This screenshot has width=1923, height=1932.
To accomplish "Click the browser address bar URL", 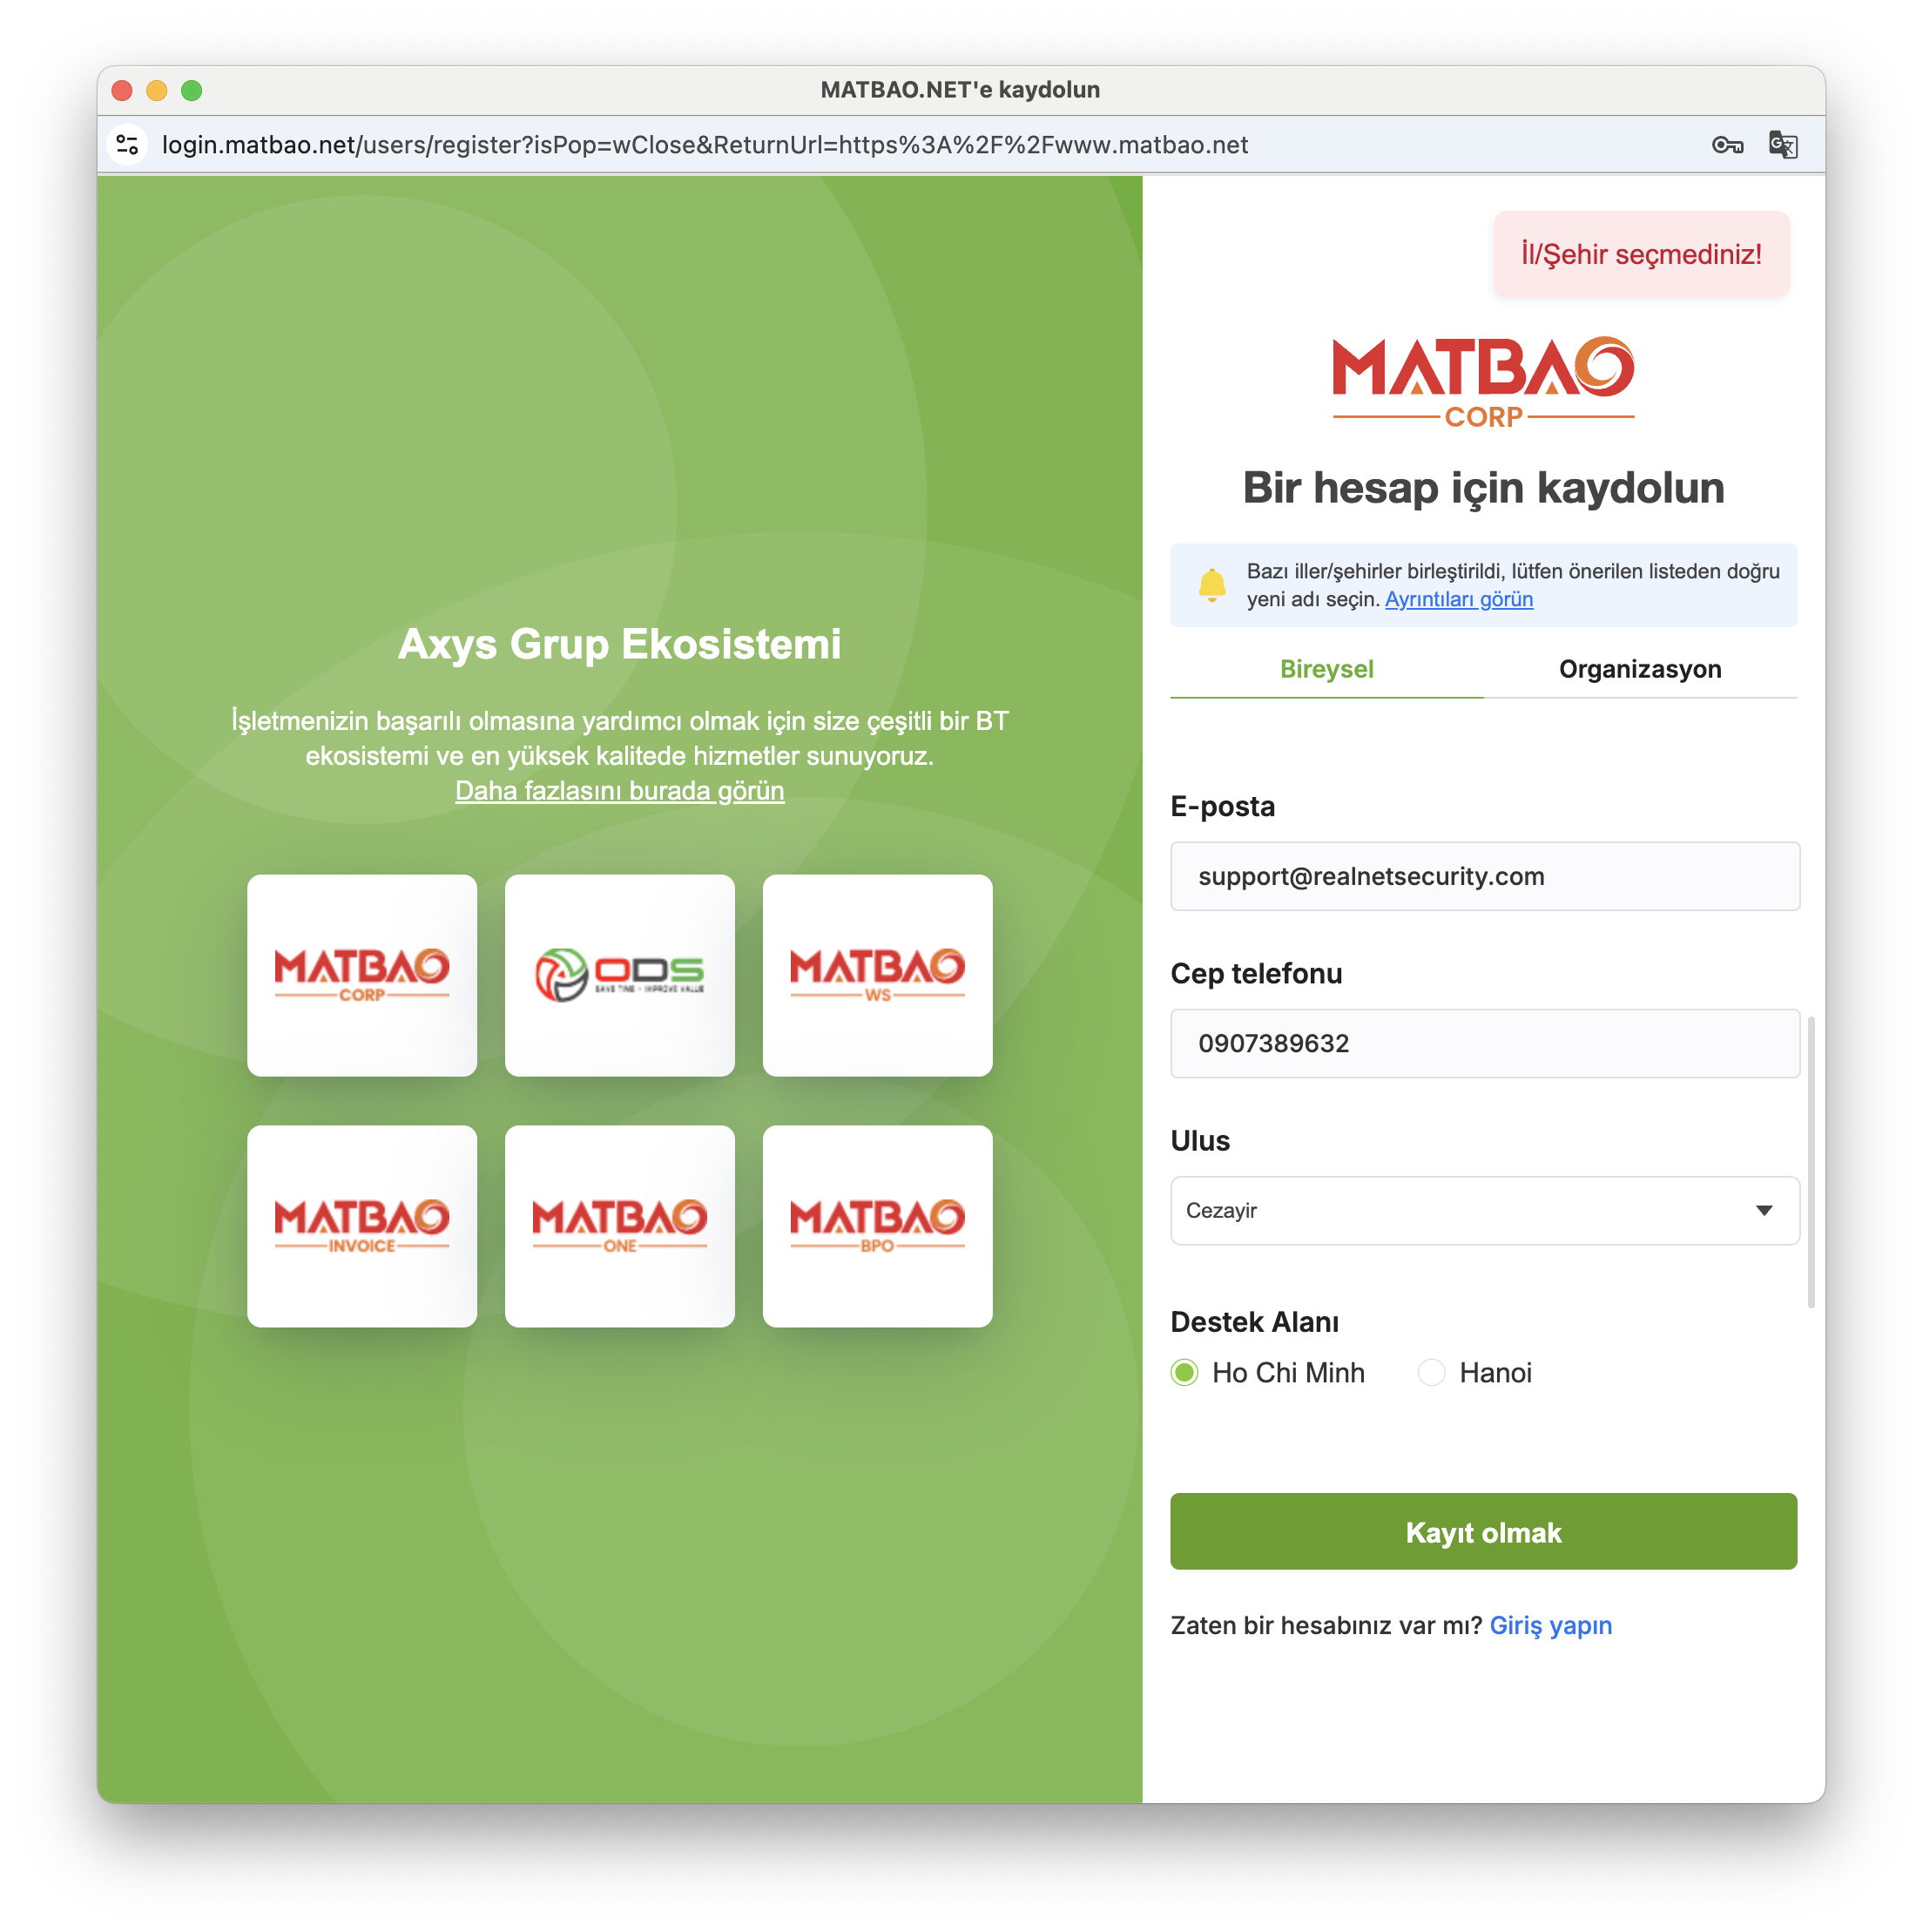I will point(704,145).
